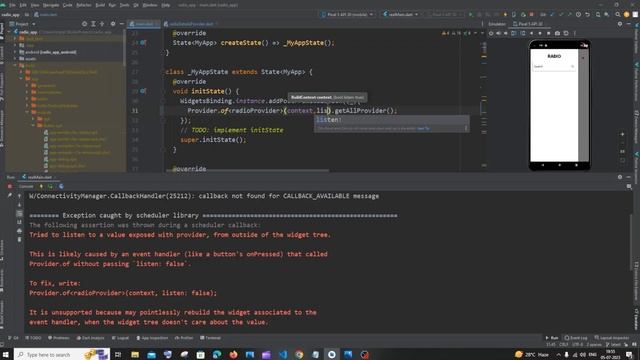640x360 pixels.
Task: Click scroll up arrow in console gutter
Action: [x=19, y=196]
